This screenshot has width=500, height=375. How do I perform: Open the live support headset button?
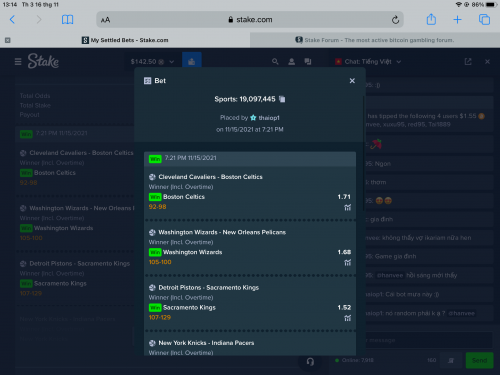tap(310, 362)
